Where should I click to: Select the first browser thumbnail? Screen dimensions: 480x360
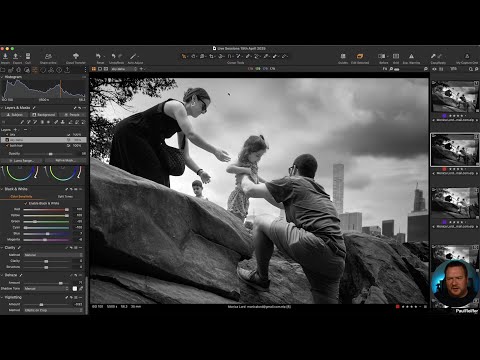455,97
